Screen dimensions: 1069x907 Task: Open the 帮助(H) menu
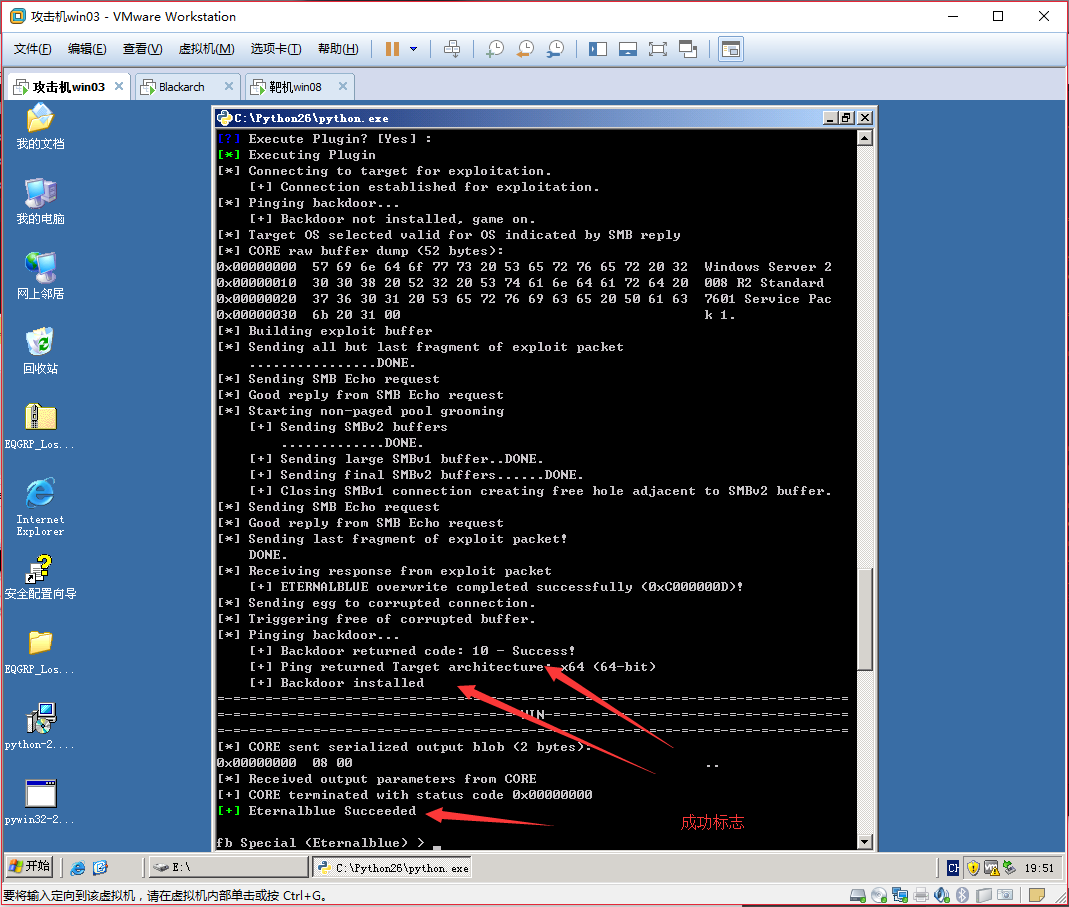pos(338,49)
